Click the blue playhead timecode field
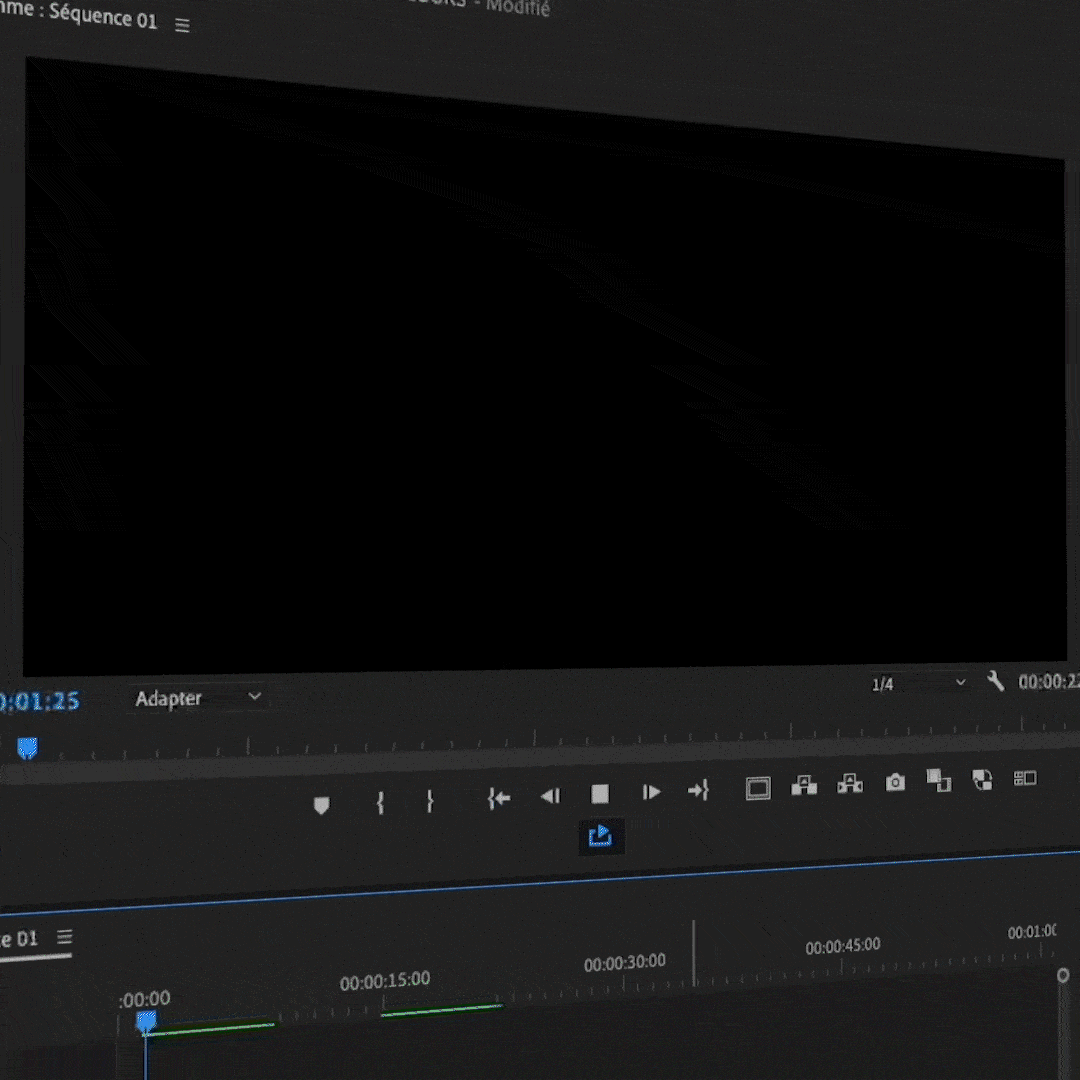 coord(40,701)
